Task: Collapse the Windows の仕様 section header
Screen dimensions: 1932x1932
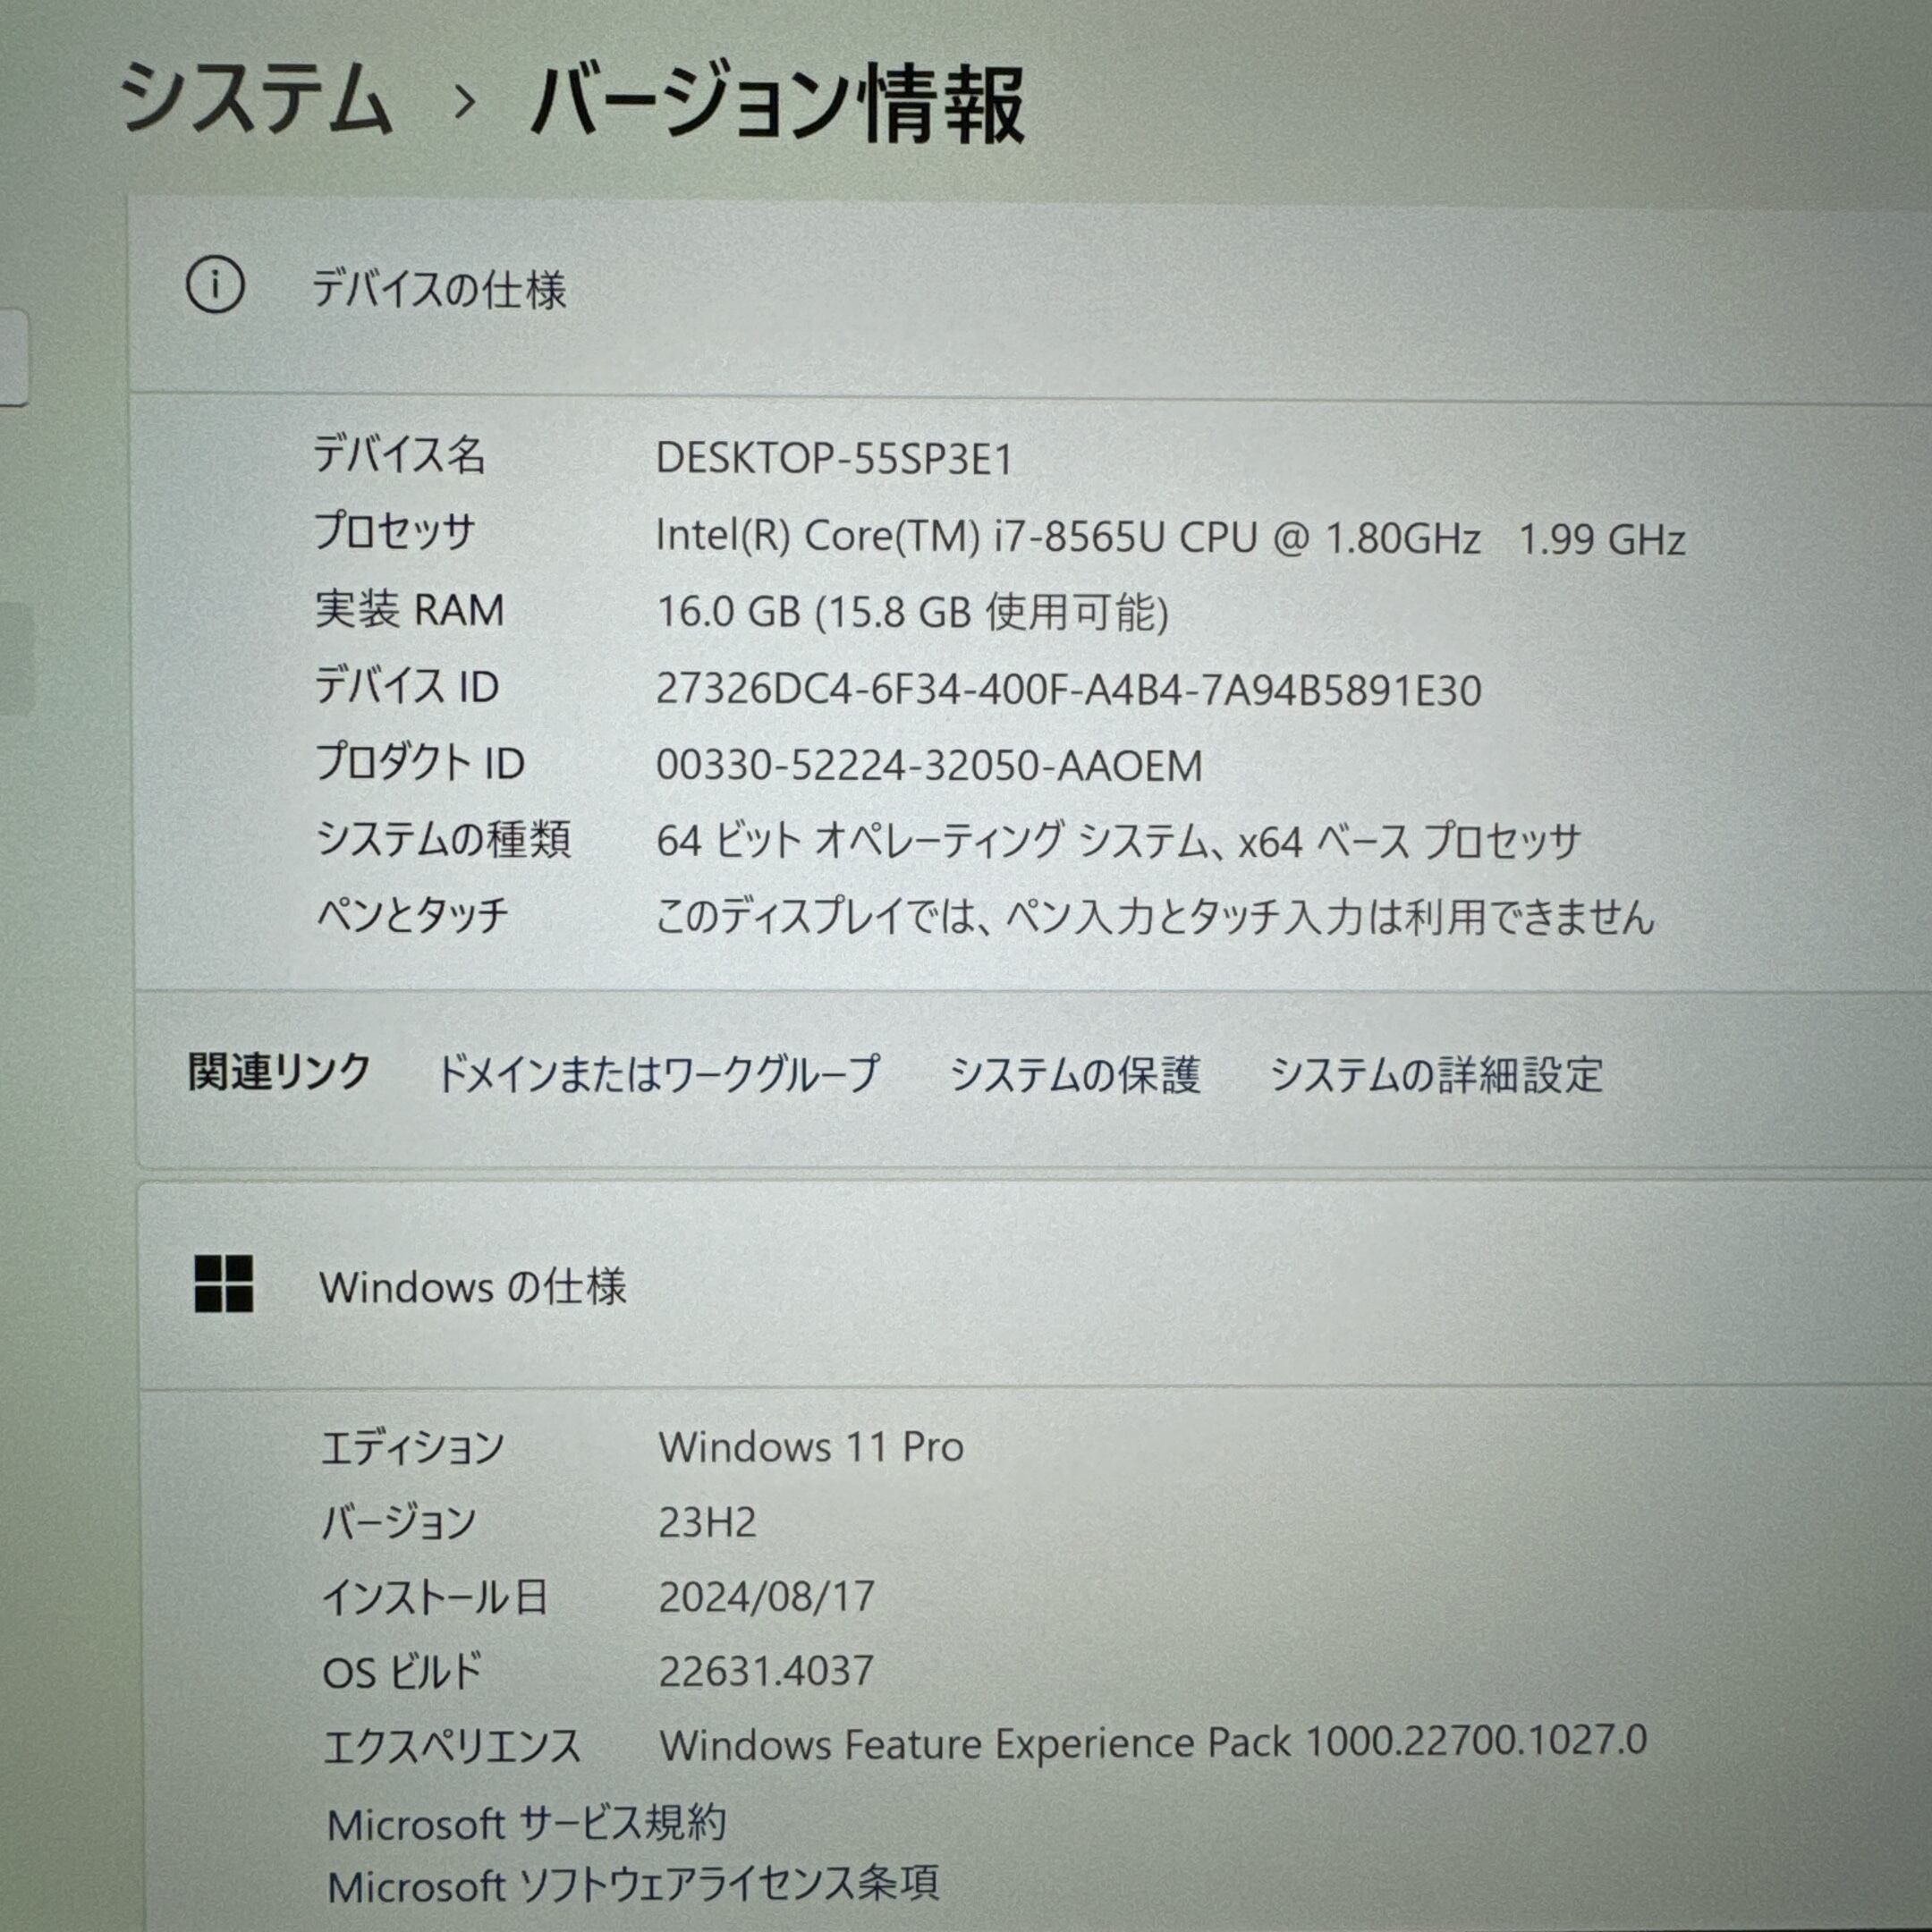Action: pyautogui.click(x=1035, y=1286)
